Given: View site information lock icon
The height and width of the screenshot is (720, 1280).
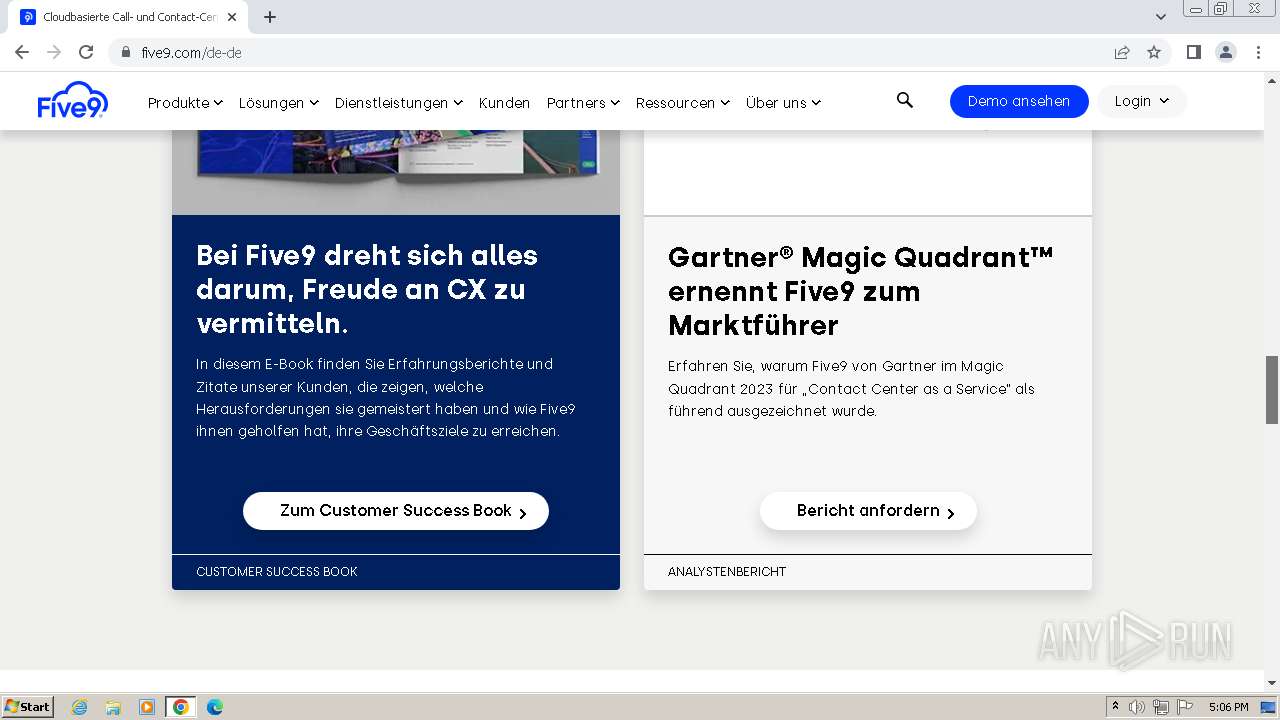Looking at the screenshot, I should click(126, 52).
